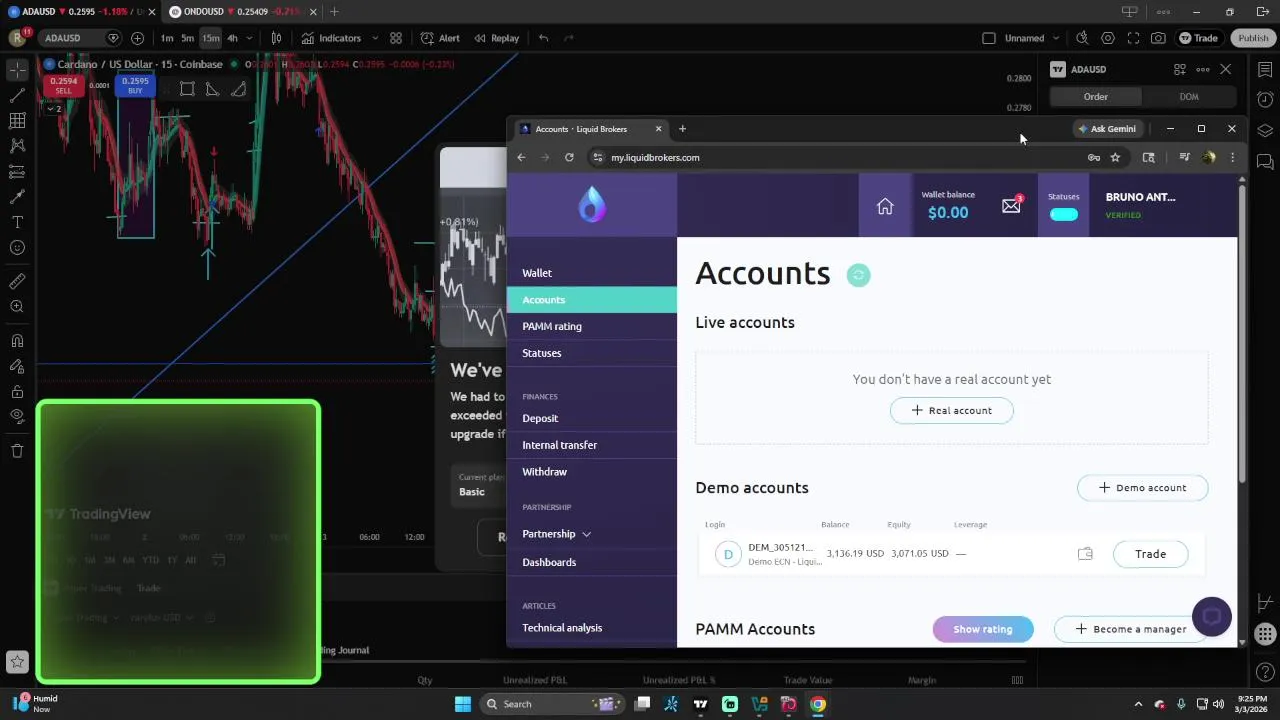Open the object tree layers icon in right sidebar
1280x720 pixels.
(x=1265, y=131)
